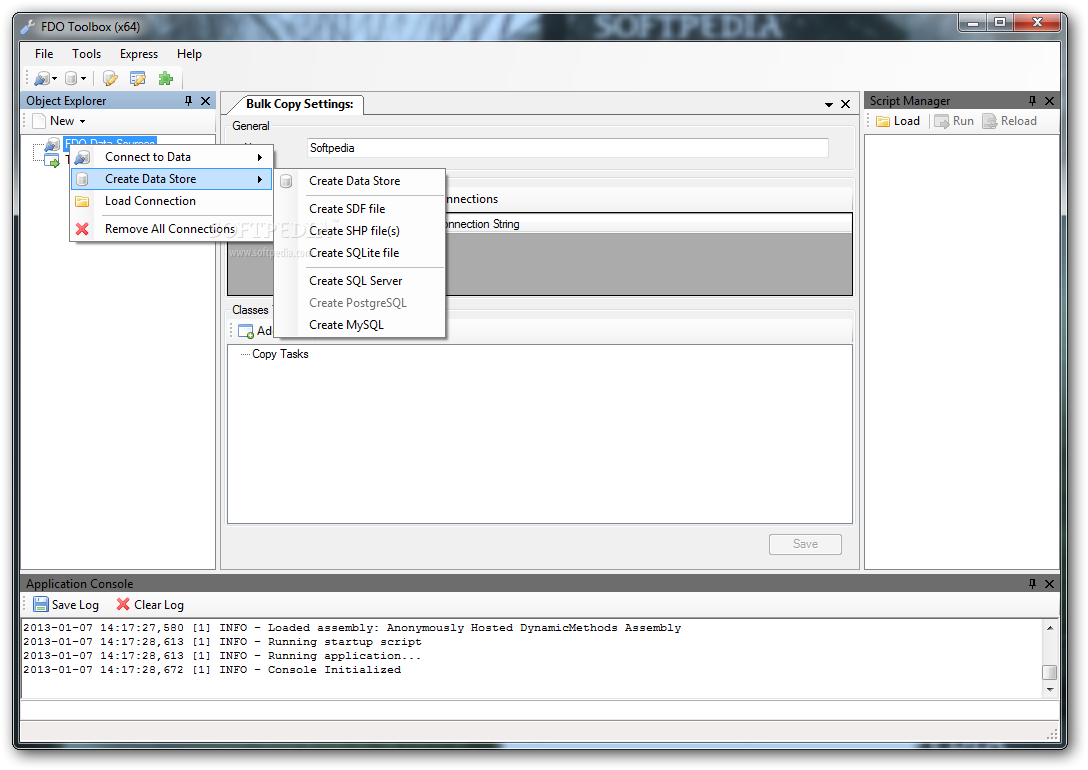Click Run in Script Manager
This screenshot has width=1088, height=770.
pos(954,121)
